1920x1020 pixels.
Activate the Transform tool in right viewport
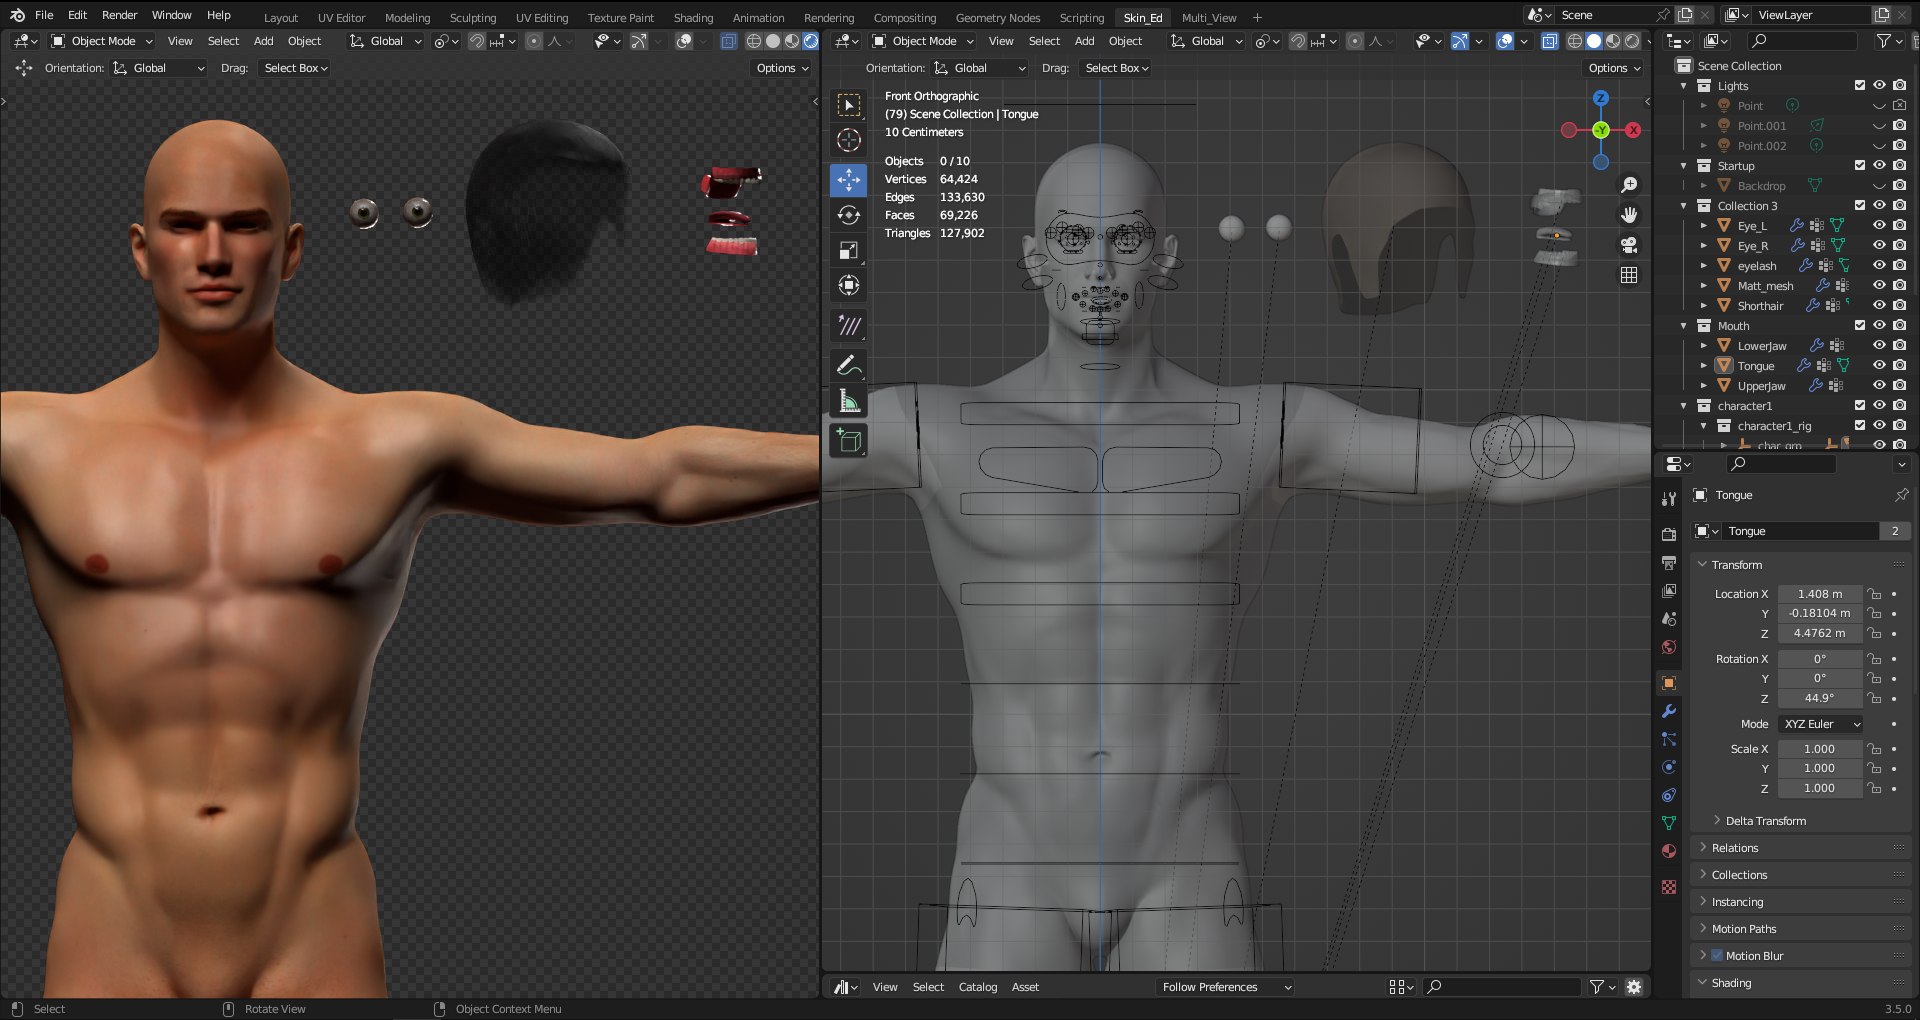click(x=849, y=285)
